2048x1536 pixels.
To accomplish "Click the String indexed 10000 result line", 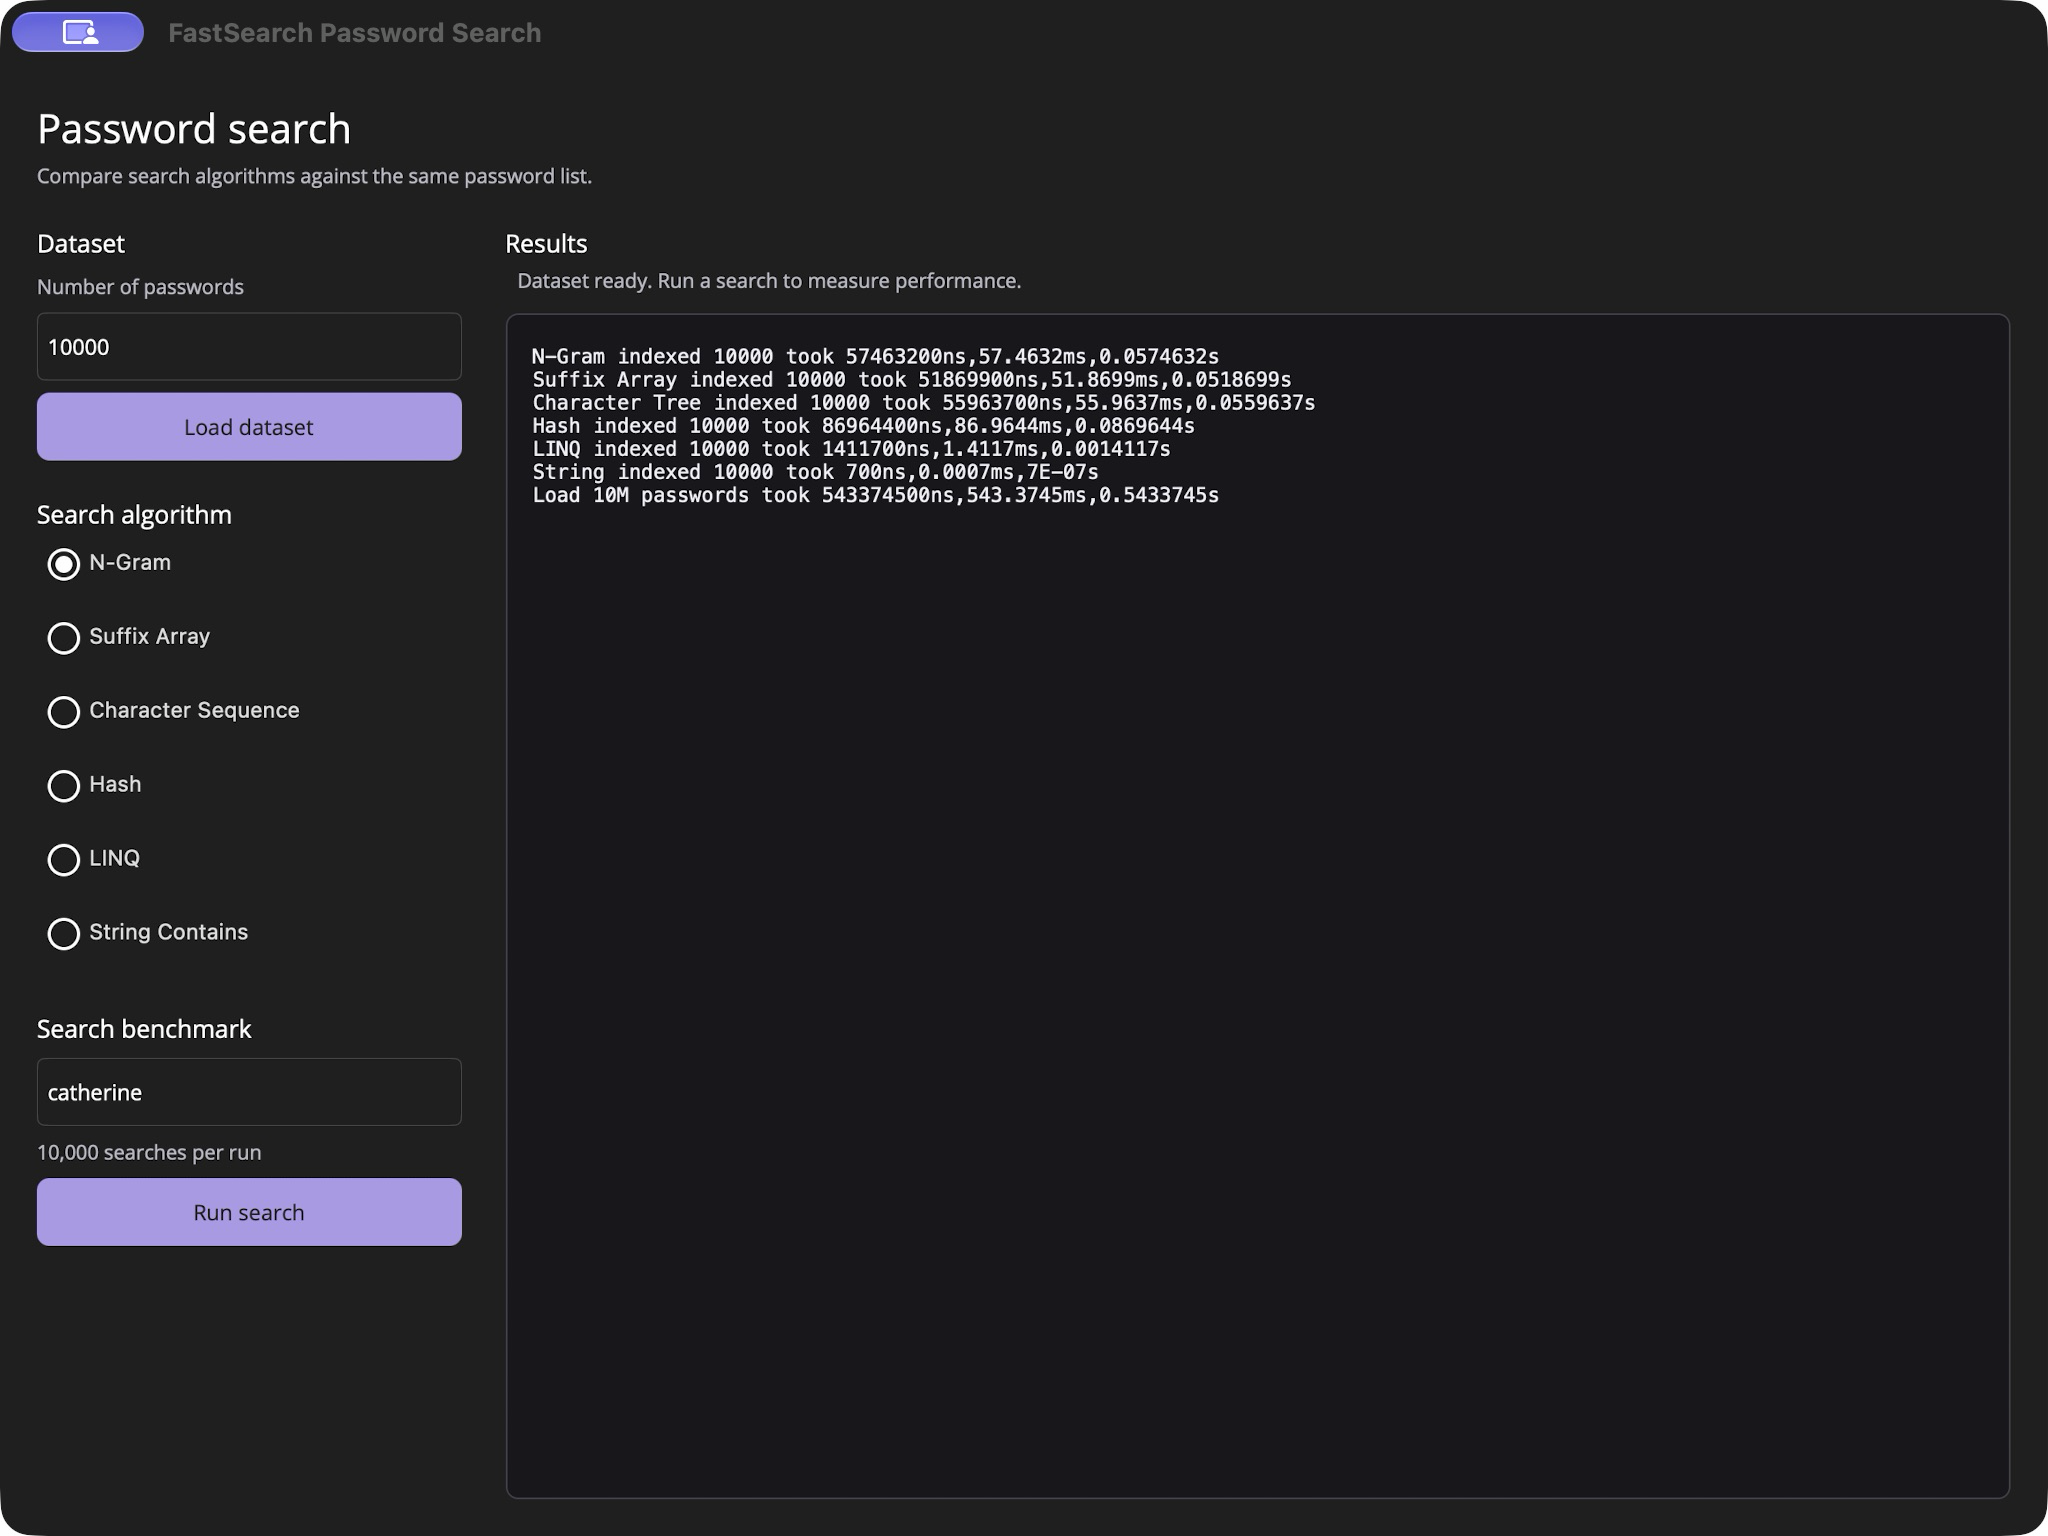I will [815, 472].
